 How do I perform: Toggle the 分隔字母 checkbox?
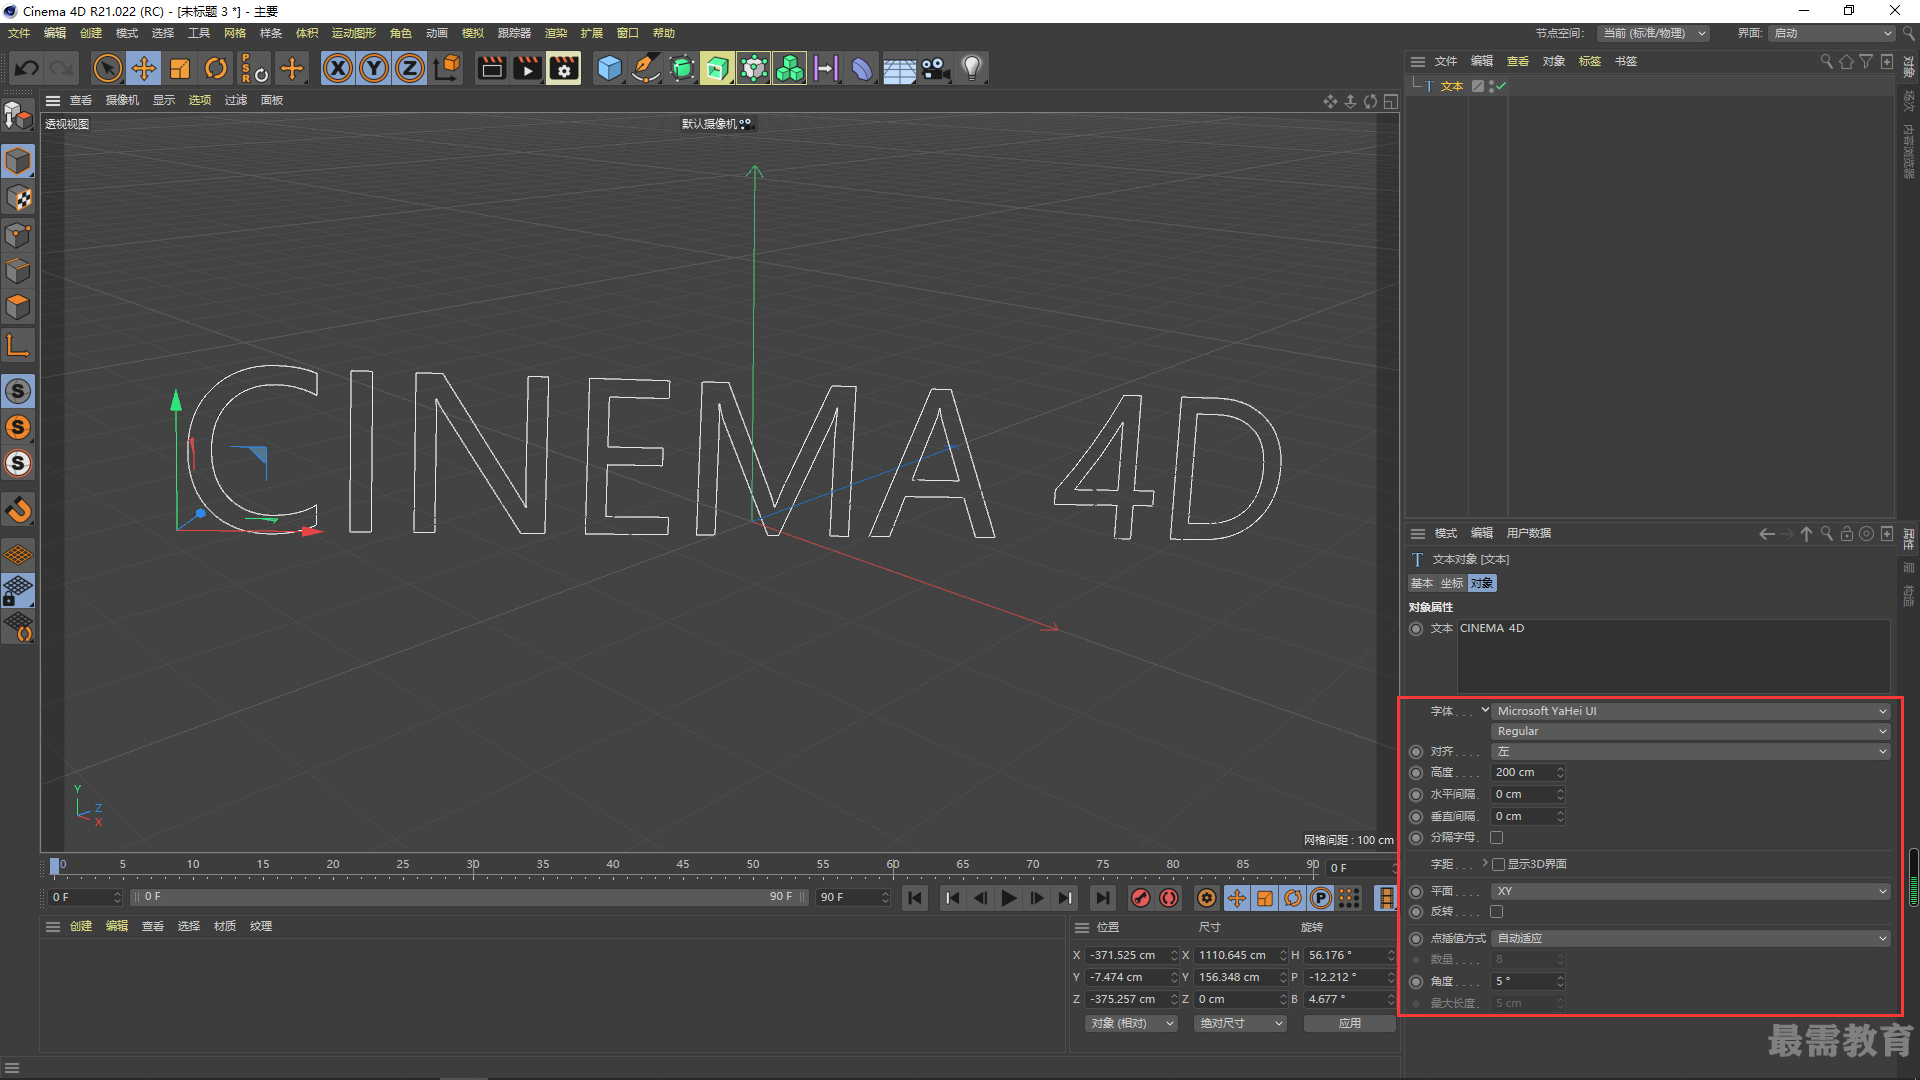(x=1497, y=838)
